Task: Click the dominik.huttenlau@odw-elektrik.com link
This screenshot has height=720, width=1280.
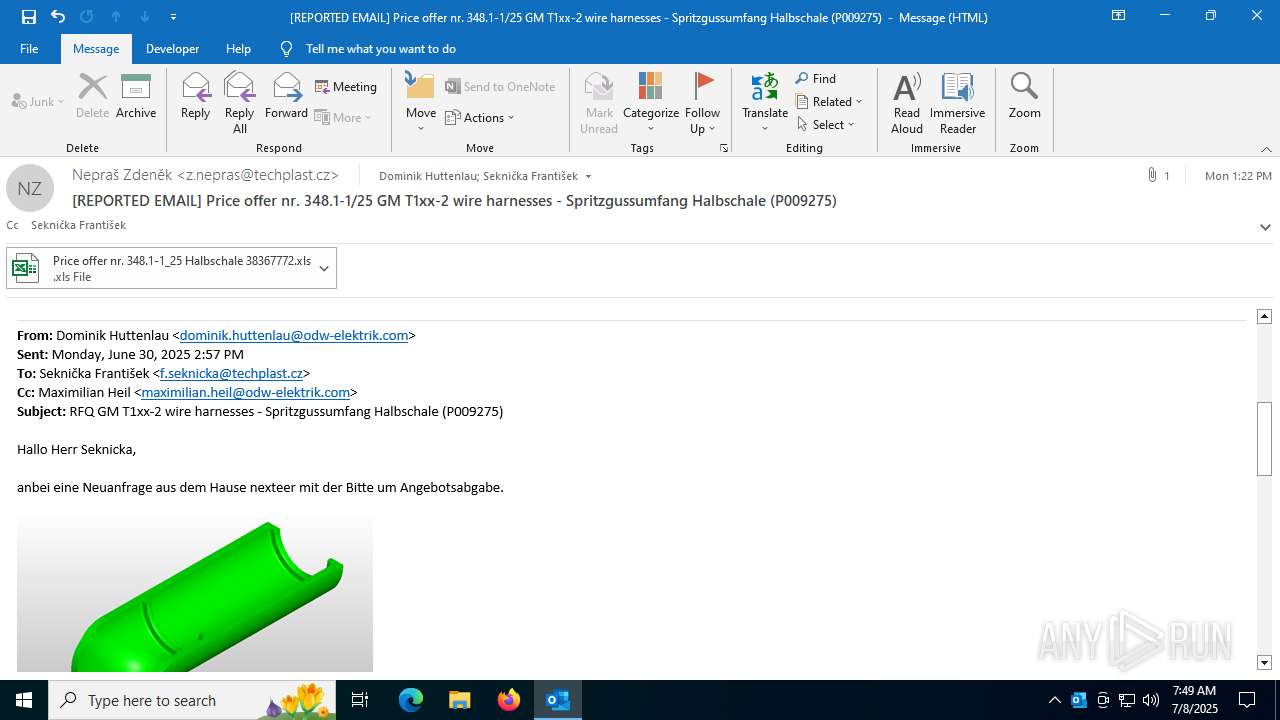Action: tap(294, 336)
